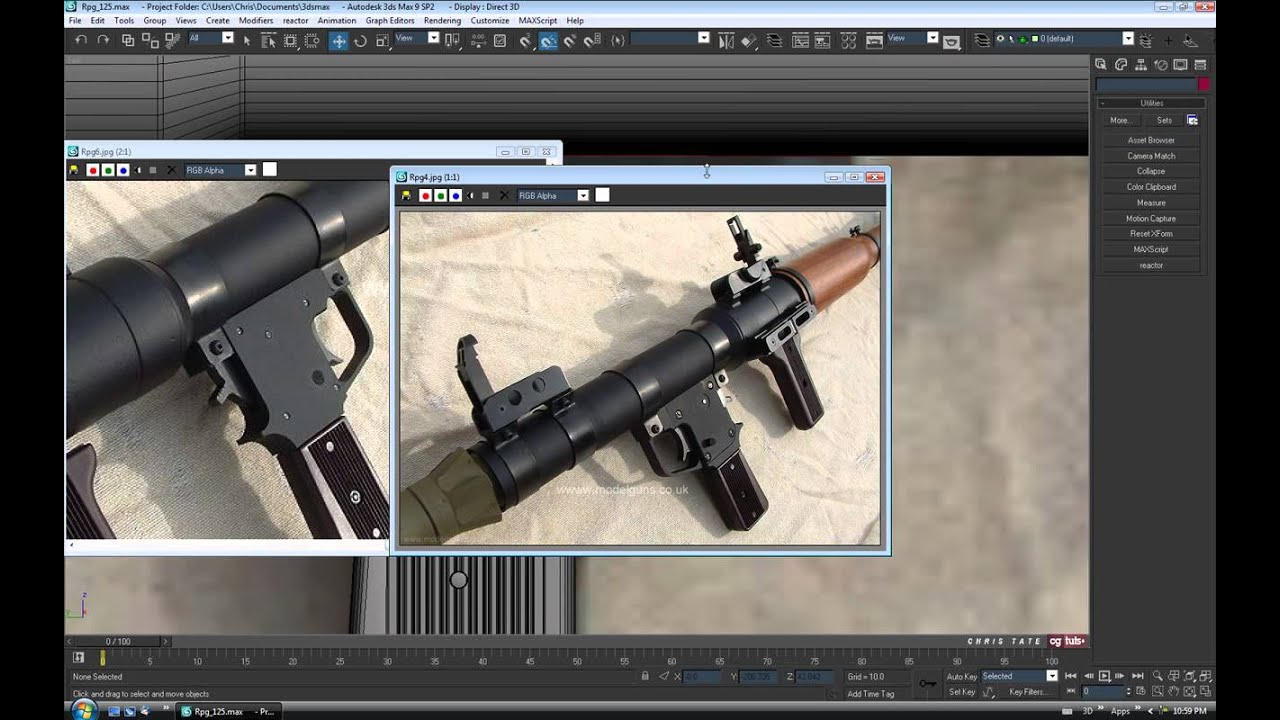Select the Mirror tool icon
The image size is (1280, 720).
726,41
